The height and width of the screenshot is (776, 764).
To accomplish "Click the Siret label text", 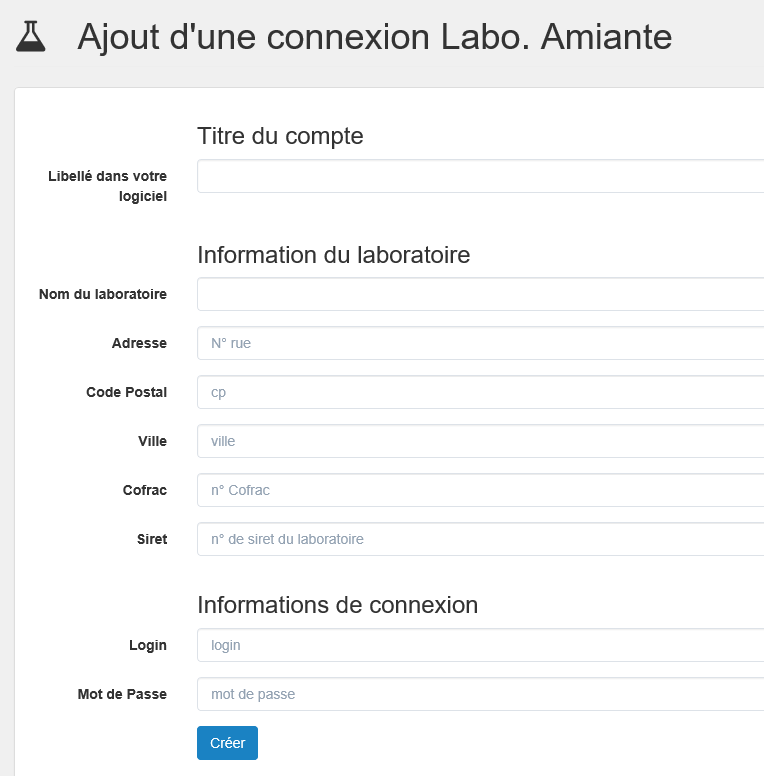I will tap(152, 539).
